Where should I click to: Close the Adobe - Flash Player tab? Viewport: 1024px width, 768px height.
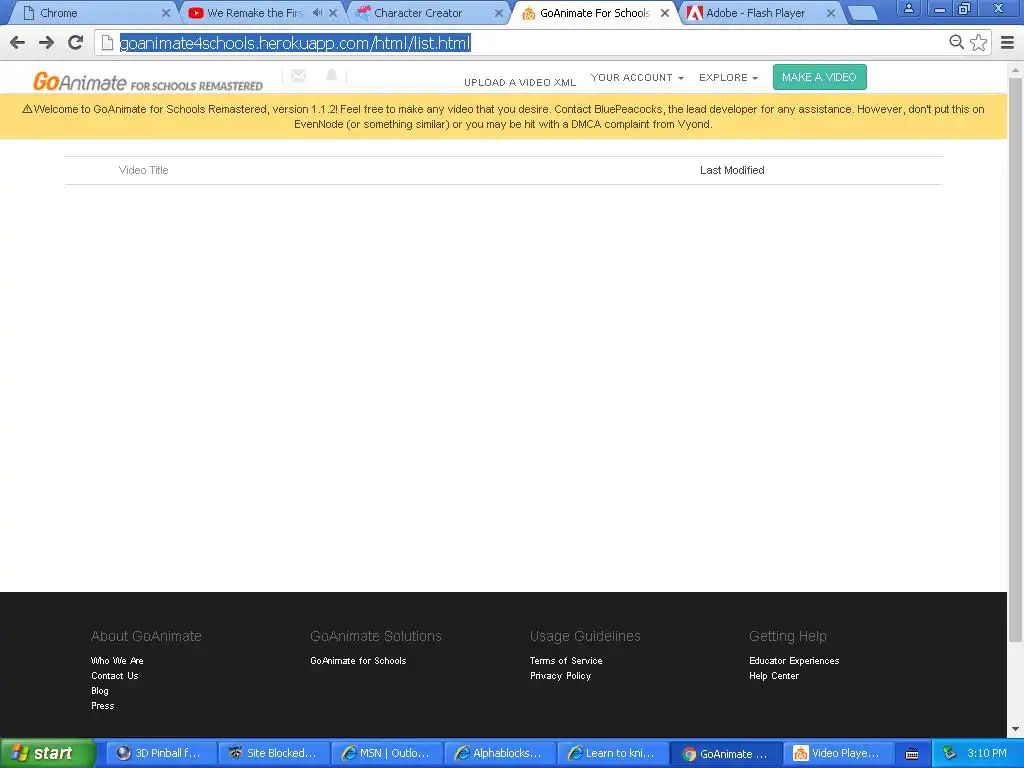(831, 13)
